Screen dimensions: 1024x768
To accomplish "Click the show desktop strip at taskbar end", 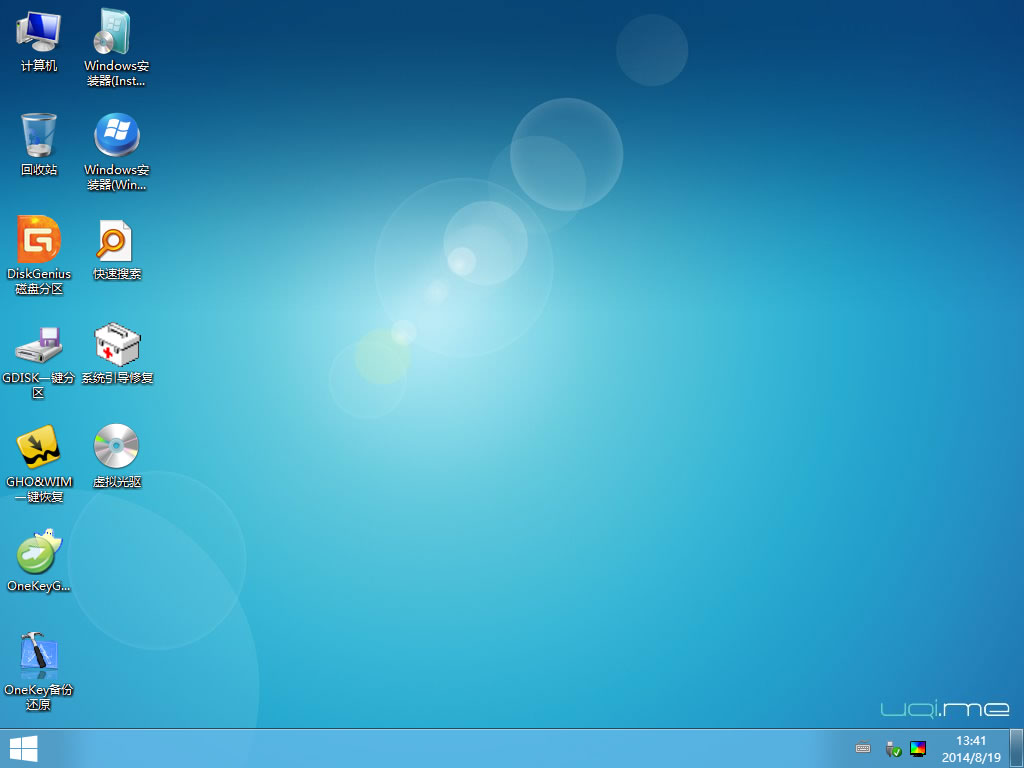I will [1016, 748].
